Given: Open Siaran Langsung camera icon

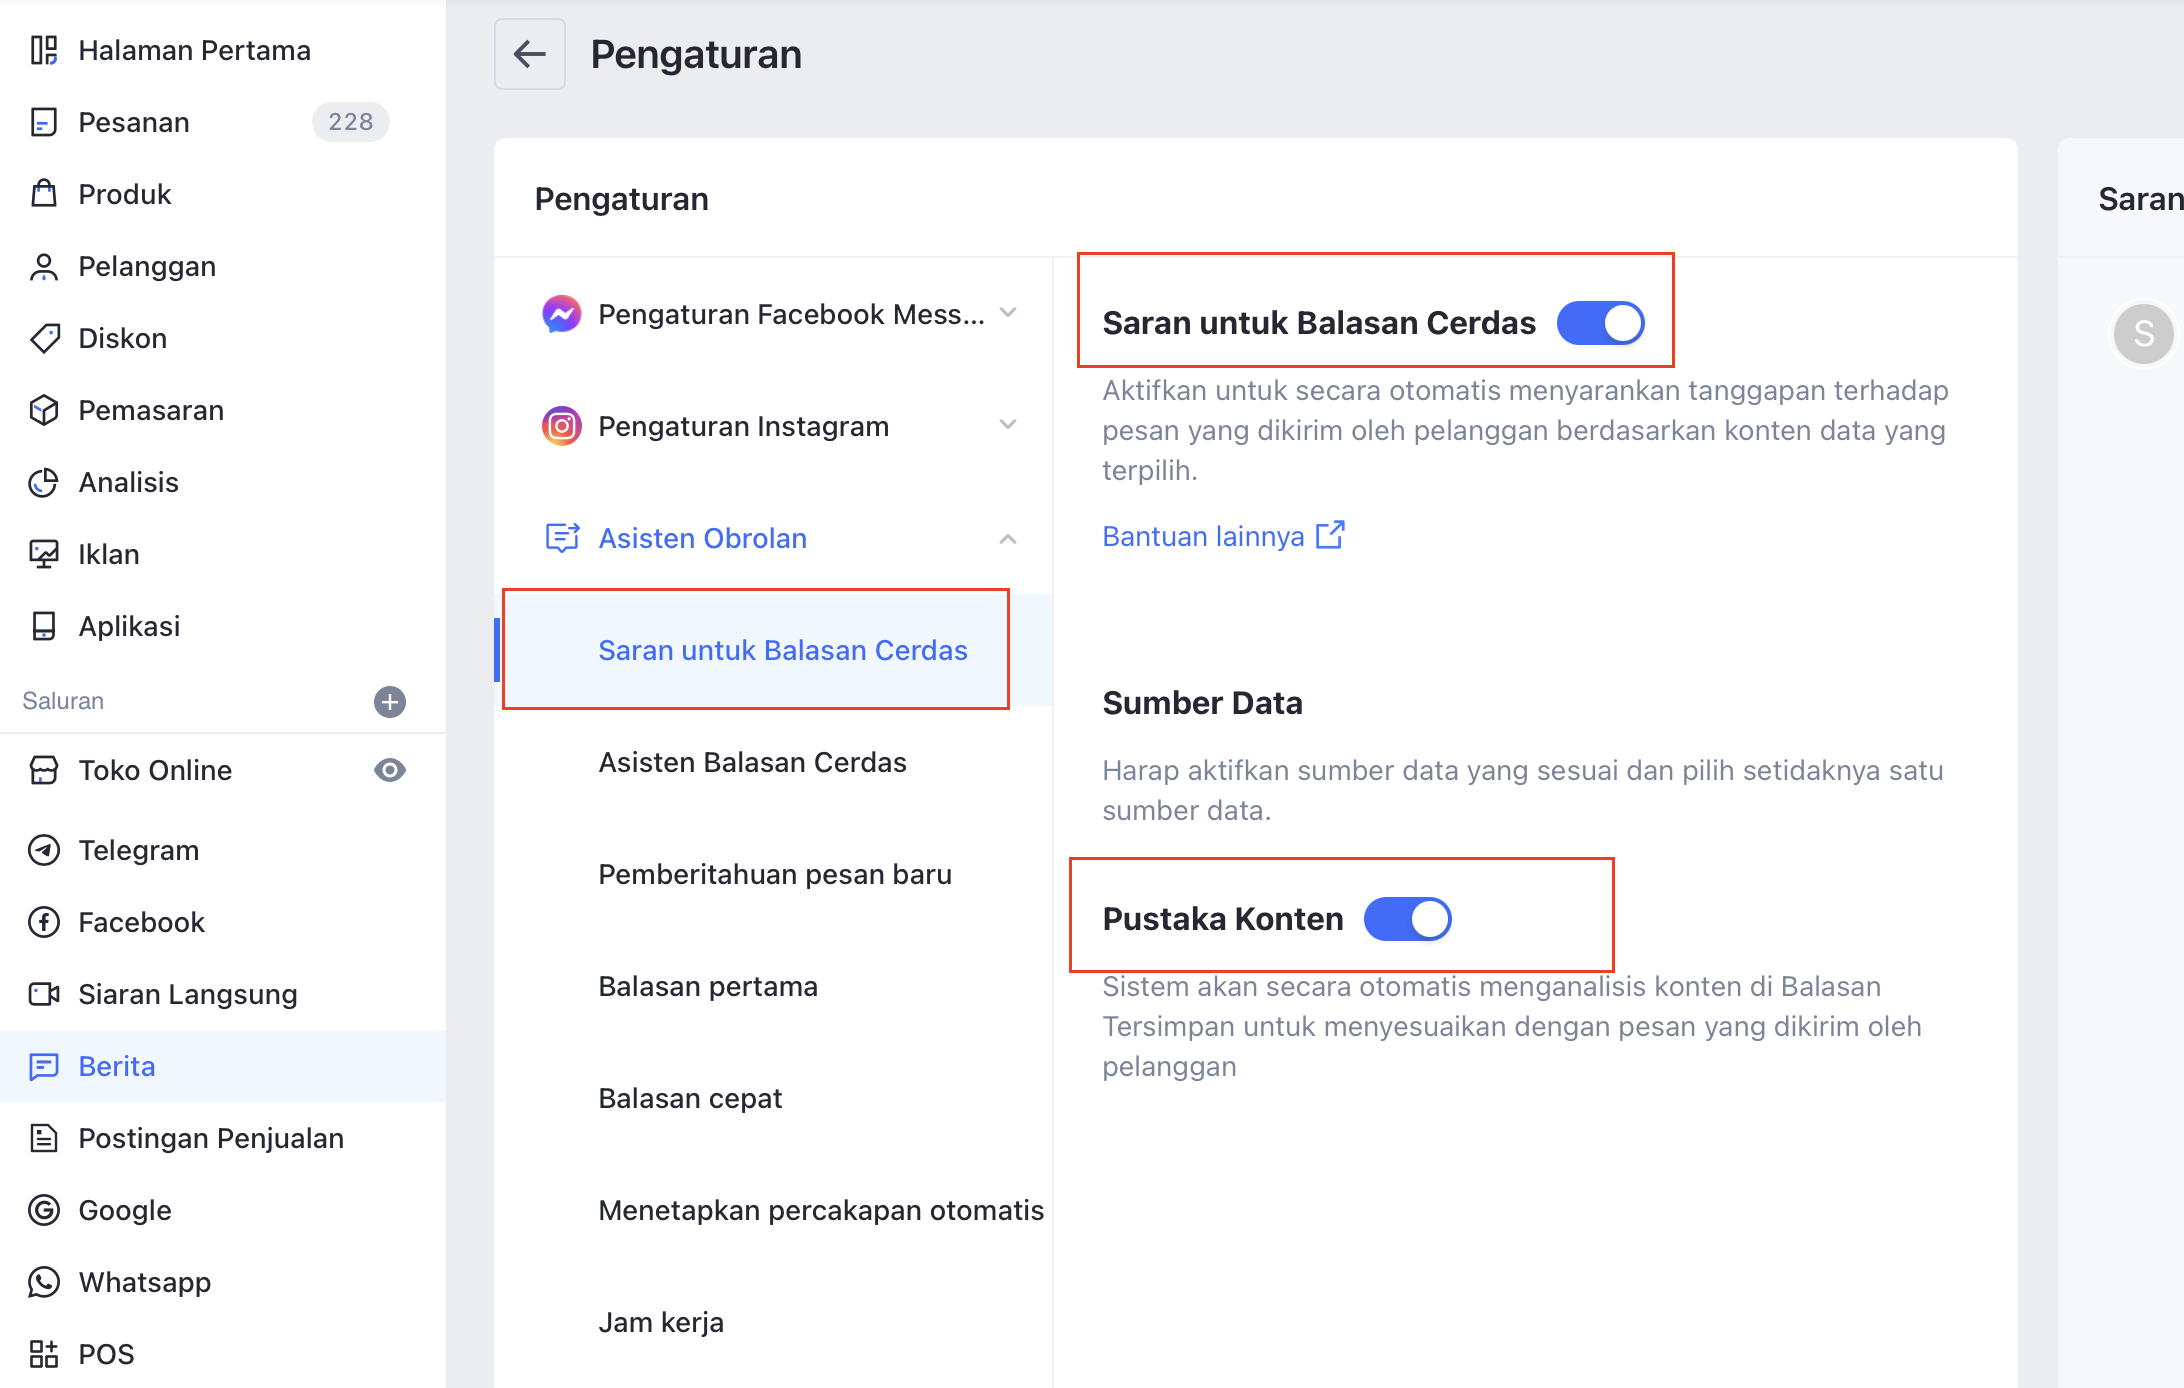Looking at the screenshot, I should (44, 994).
